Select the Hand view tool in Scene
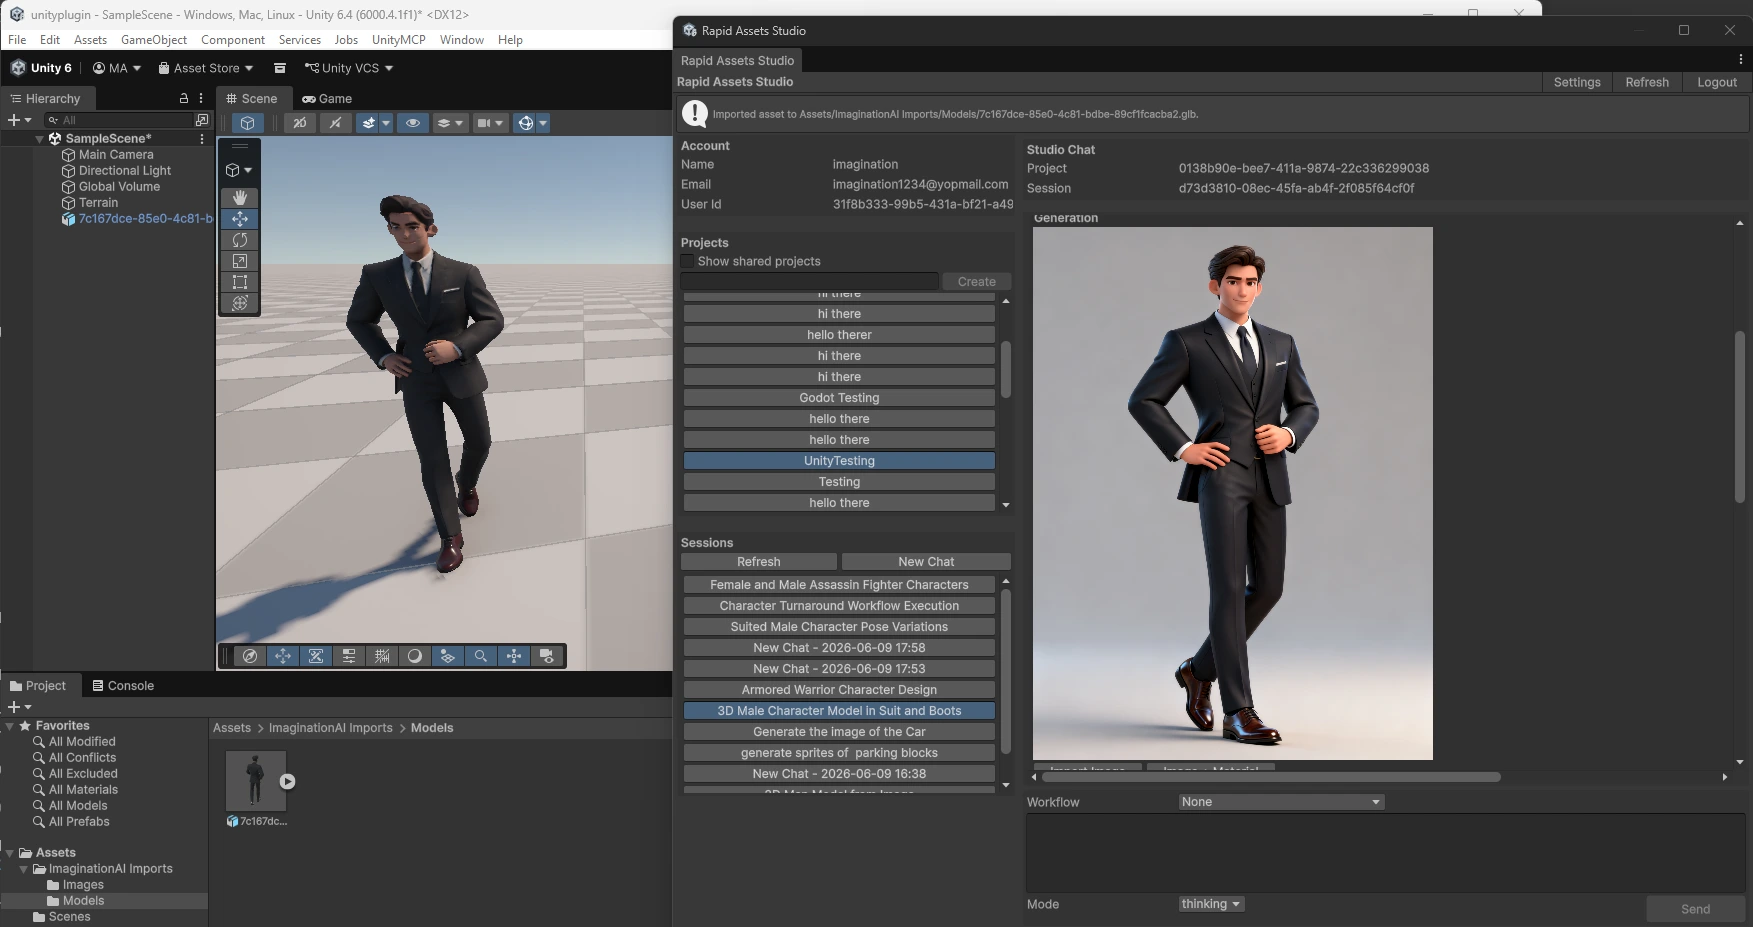The height and width of the screenshot is (927, 1753). [240, 198]
